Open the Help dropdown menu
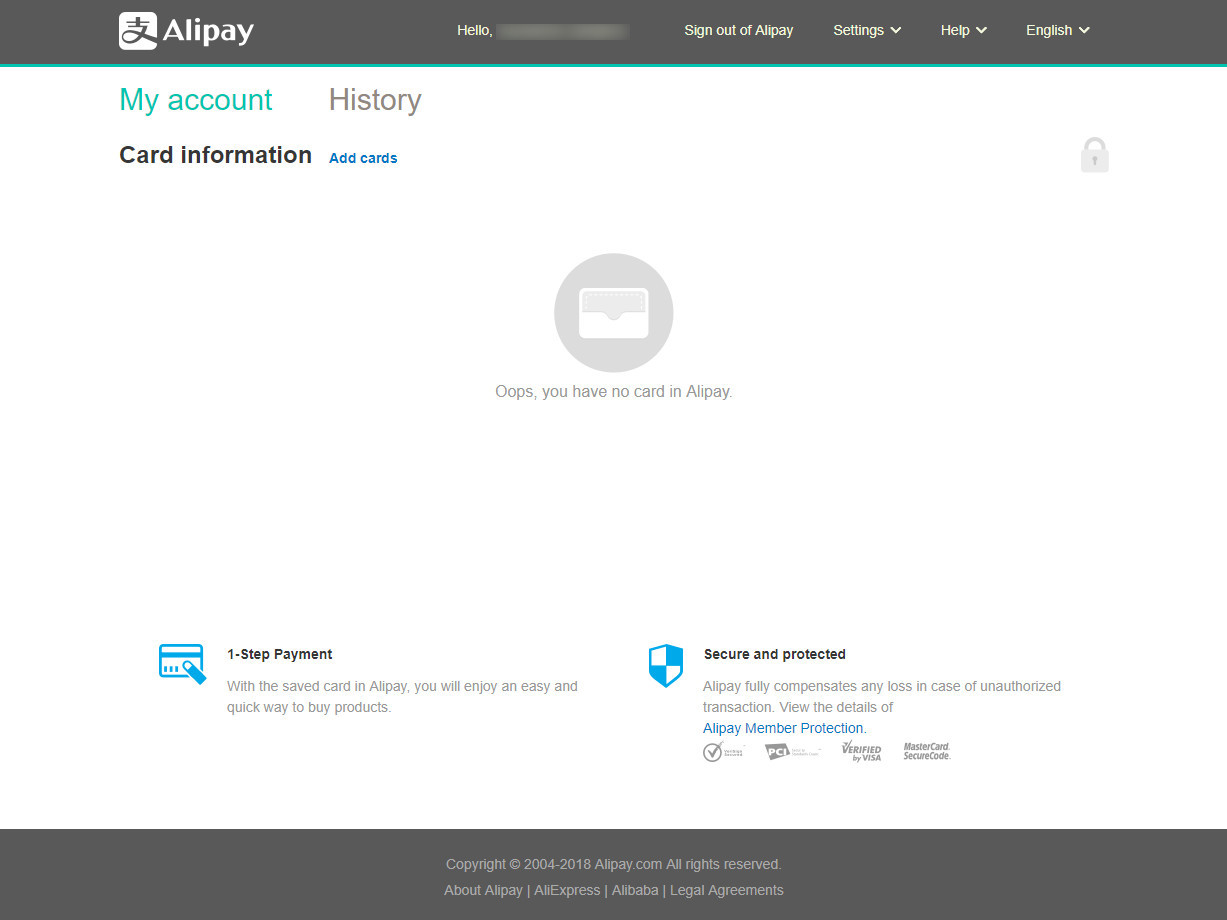1227x920 pixels. pyautogui.click(x=963, y=30)
